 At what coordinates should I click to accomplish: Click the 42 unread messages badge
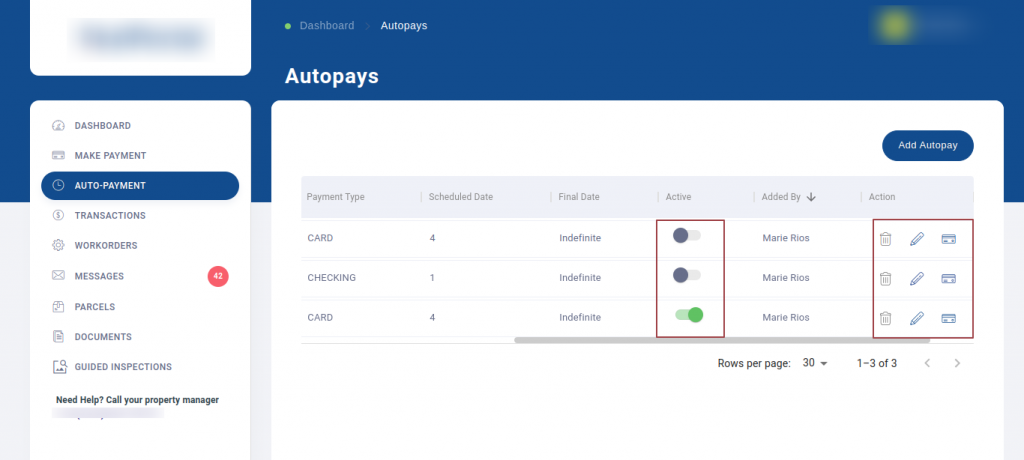[218, 277]
